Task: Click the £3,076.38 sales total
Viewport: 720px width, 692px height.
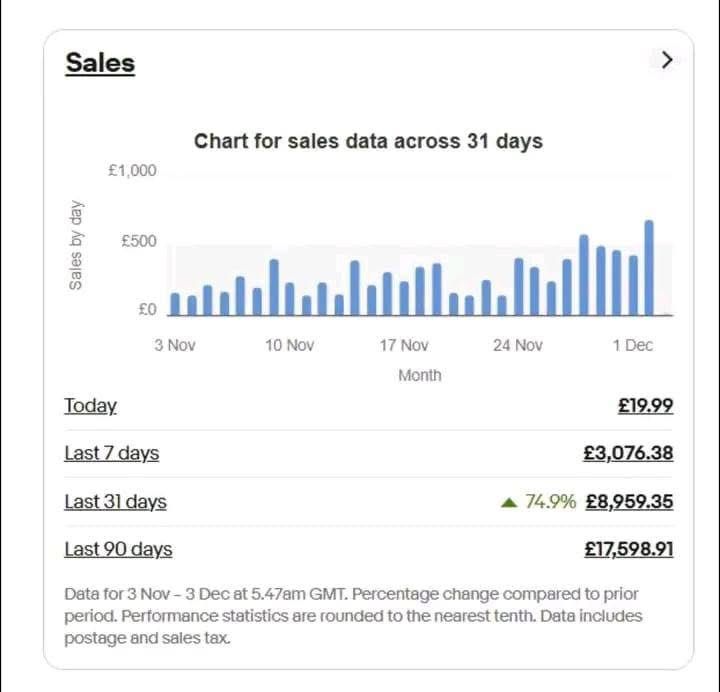Action: [x=628, y=453]
